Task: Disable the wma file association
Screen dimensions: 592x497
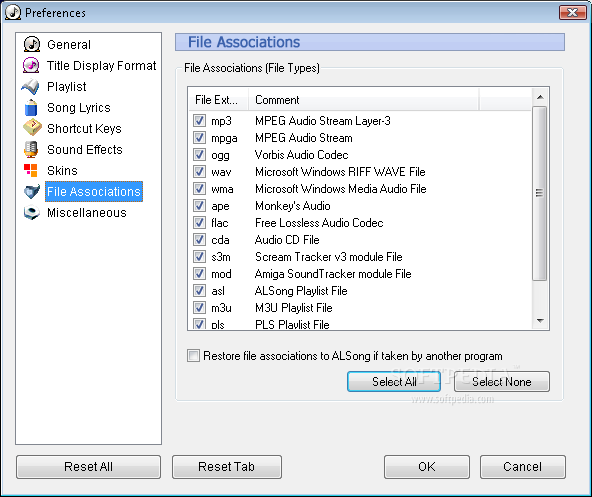Action: point(199,188)
